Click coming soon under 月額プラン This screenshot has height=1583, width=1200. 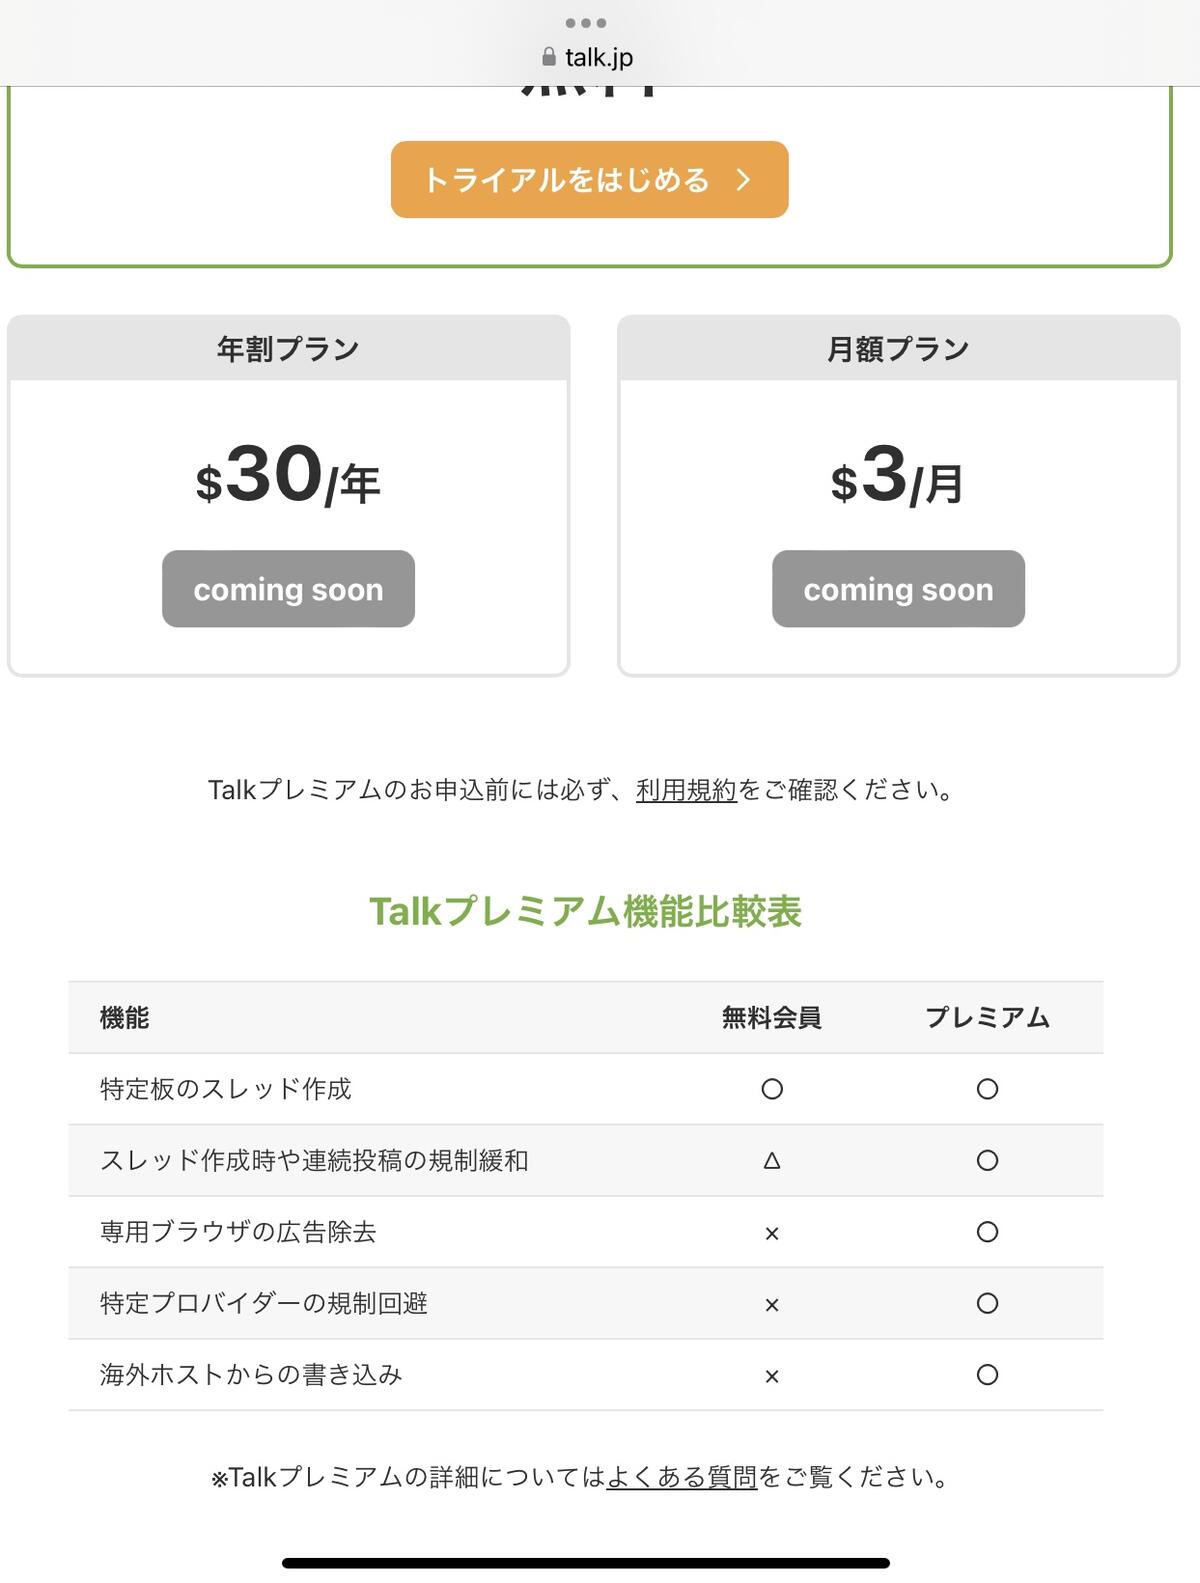coord(898,589)
